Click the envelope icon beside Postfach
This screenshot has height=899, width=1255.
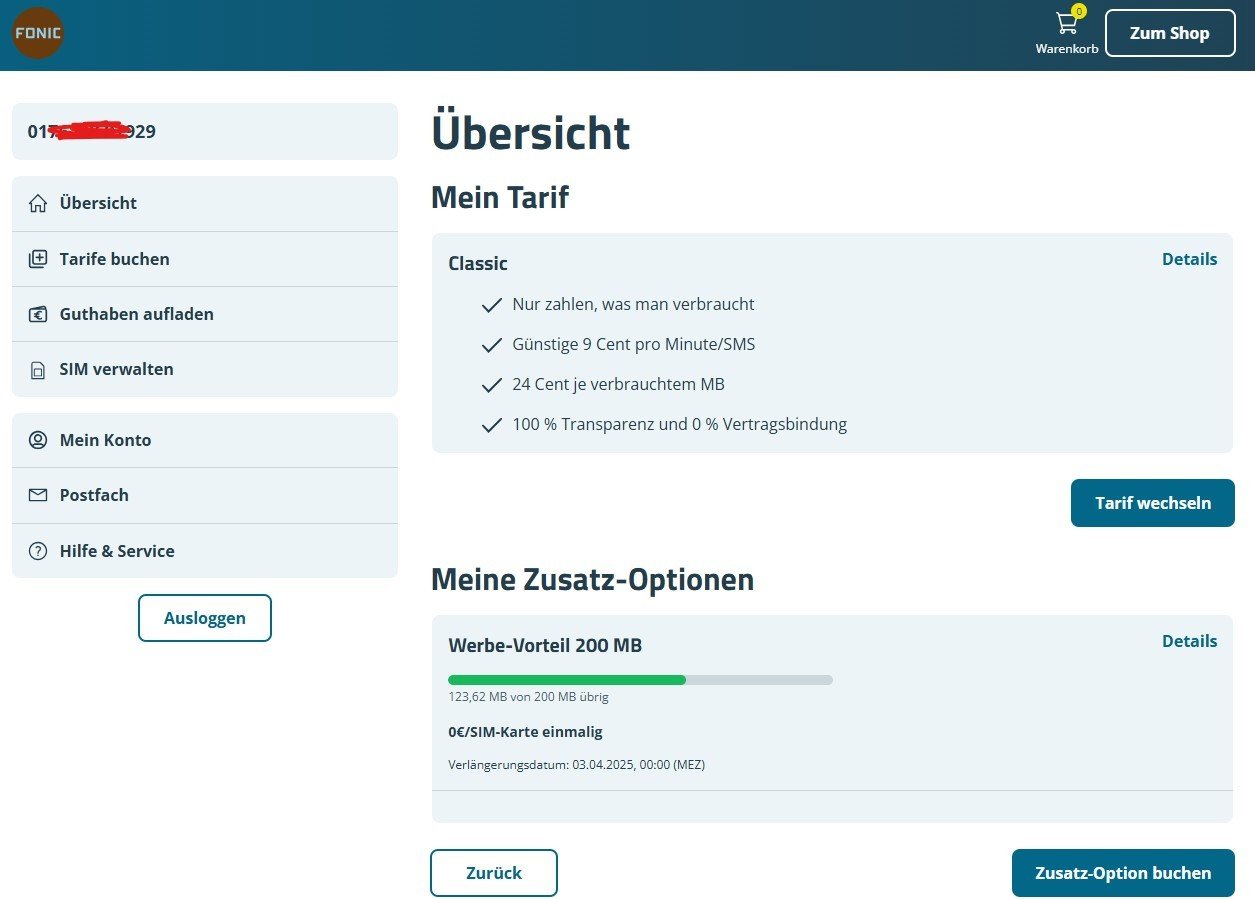(38, 495)
